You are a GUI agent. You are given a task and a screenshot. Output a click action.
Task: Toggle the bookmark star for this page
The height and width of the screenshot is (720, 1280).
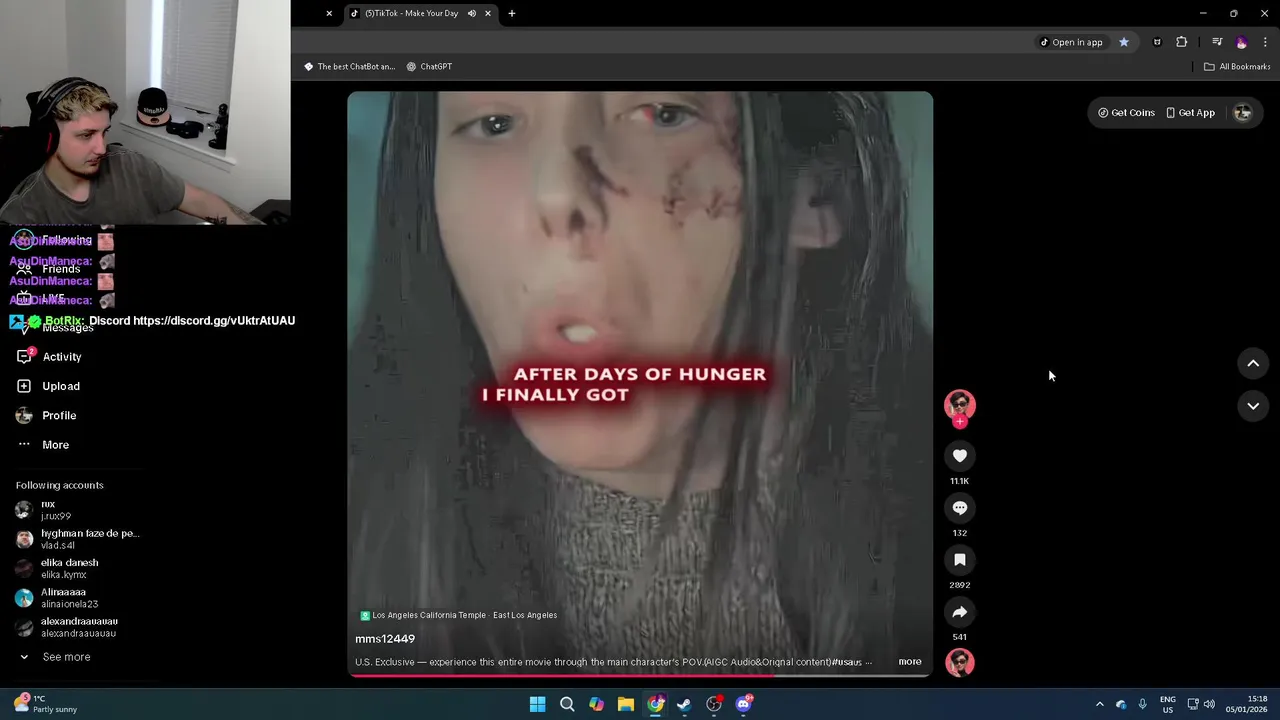tap(1124, 42)
